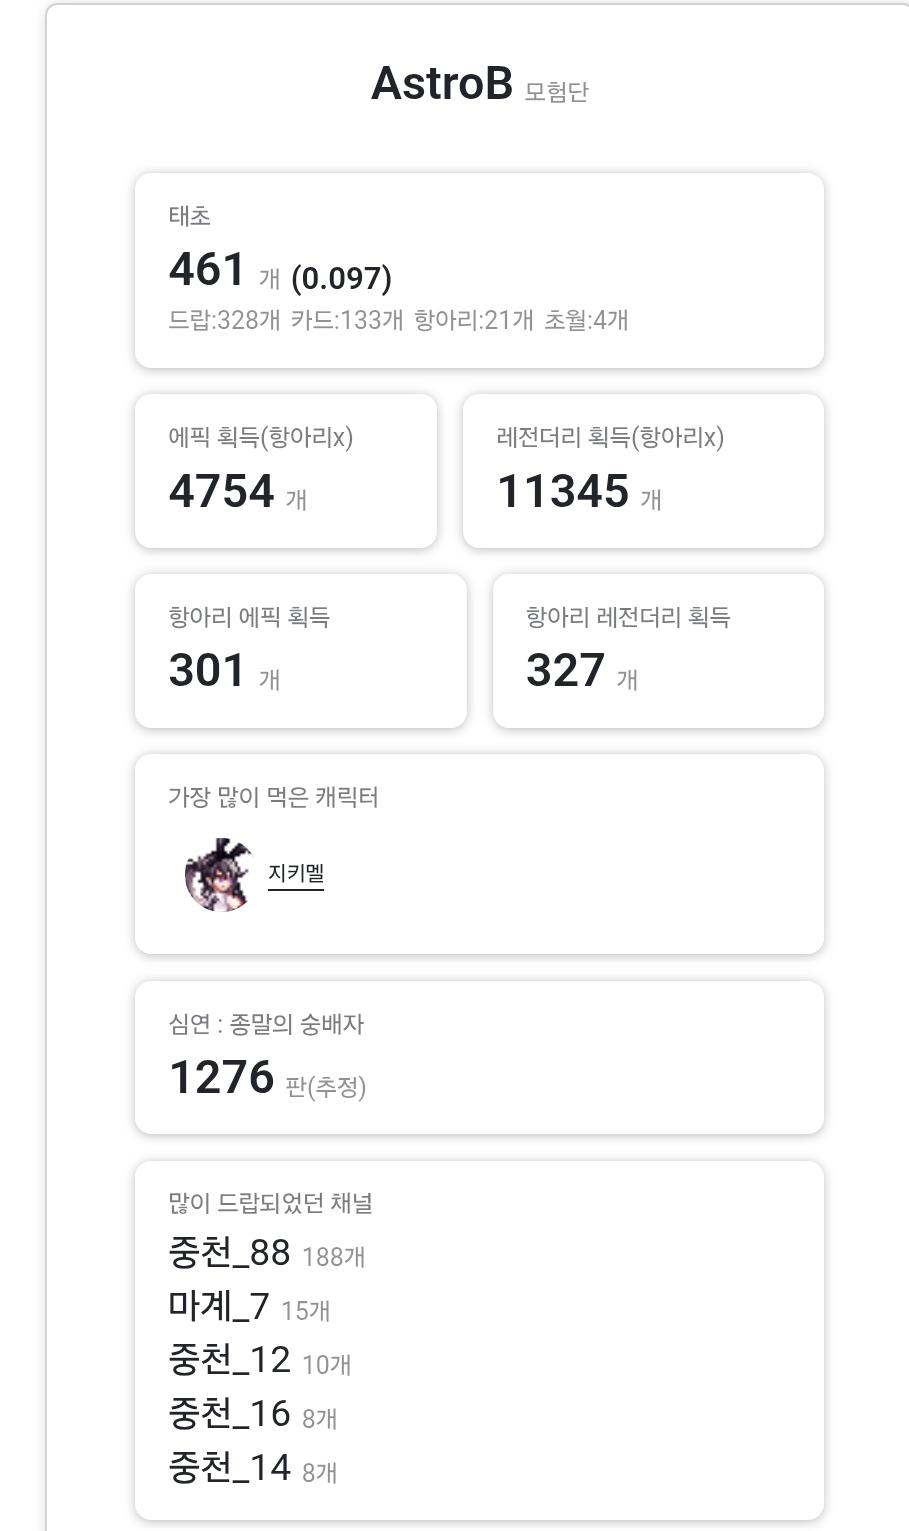Click the (0.097) ratio value
909x1531 pixels.
[x=341, y=278]
